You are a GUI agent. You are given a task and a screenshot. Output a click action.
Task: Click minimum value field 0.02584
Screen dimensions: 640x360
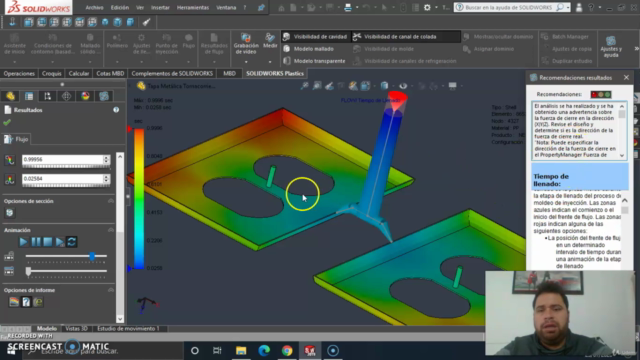(x=62, y=179)
